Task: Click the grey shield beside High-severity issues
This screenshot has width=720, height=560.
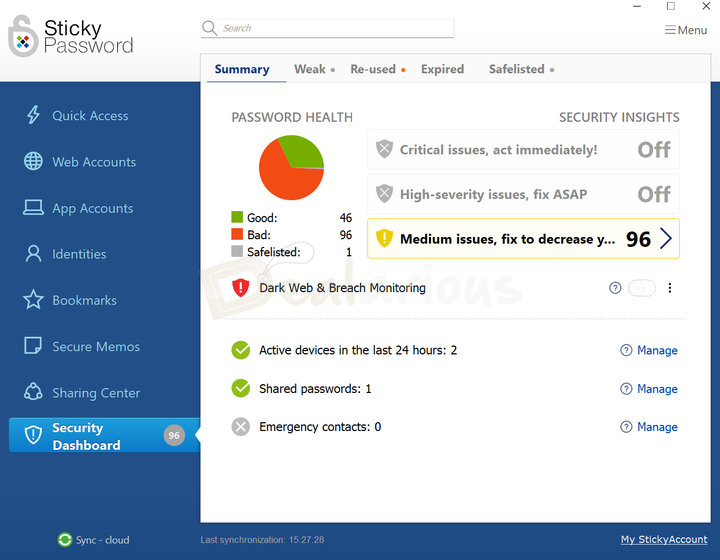Action: [384, 194]
